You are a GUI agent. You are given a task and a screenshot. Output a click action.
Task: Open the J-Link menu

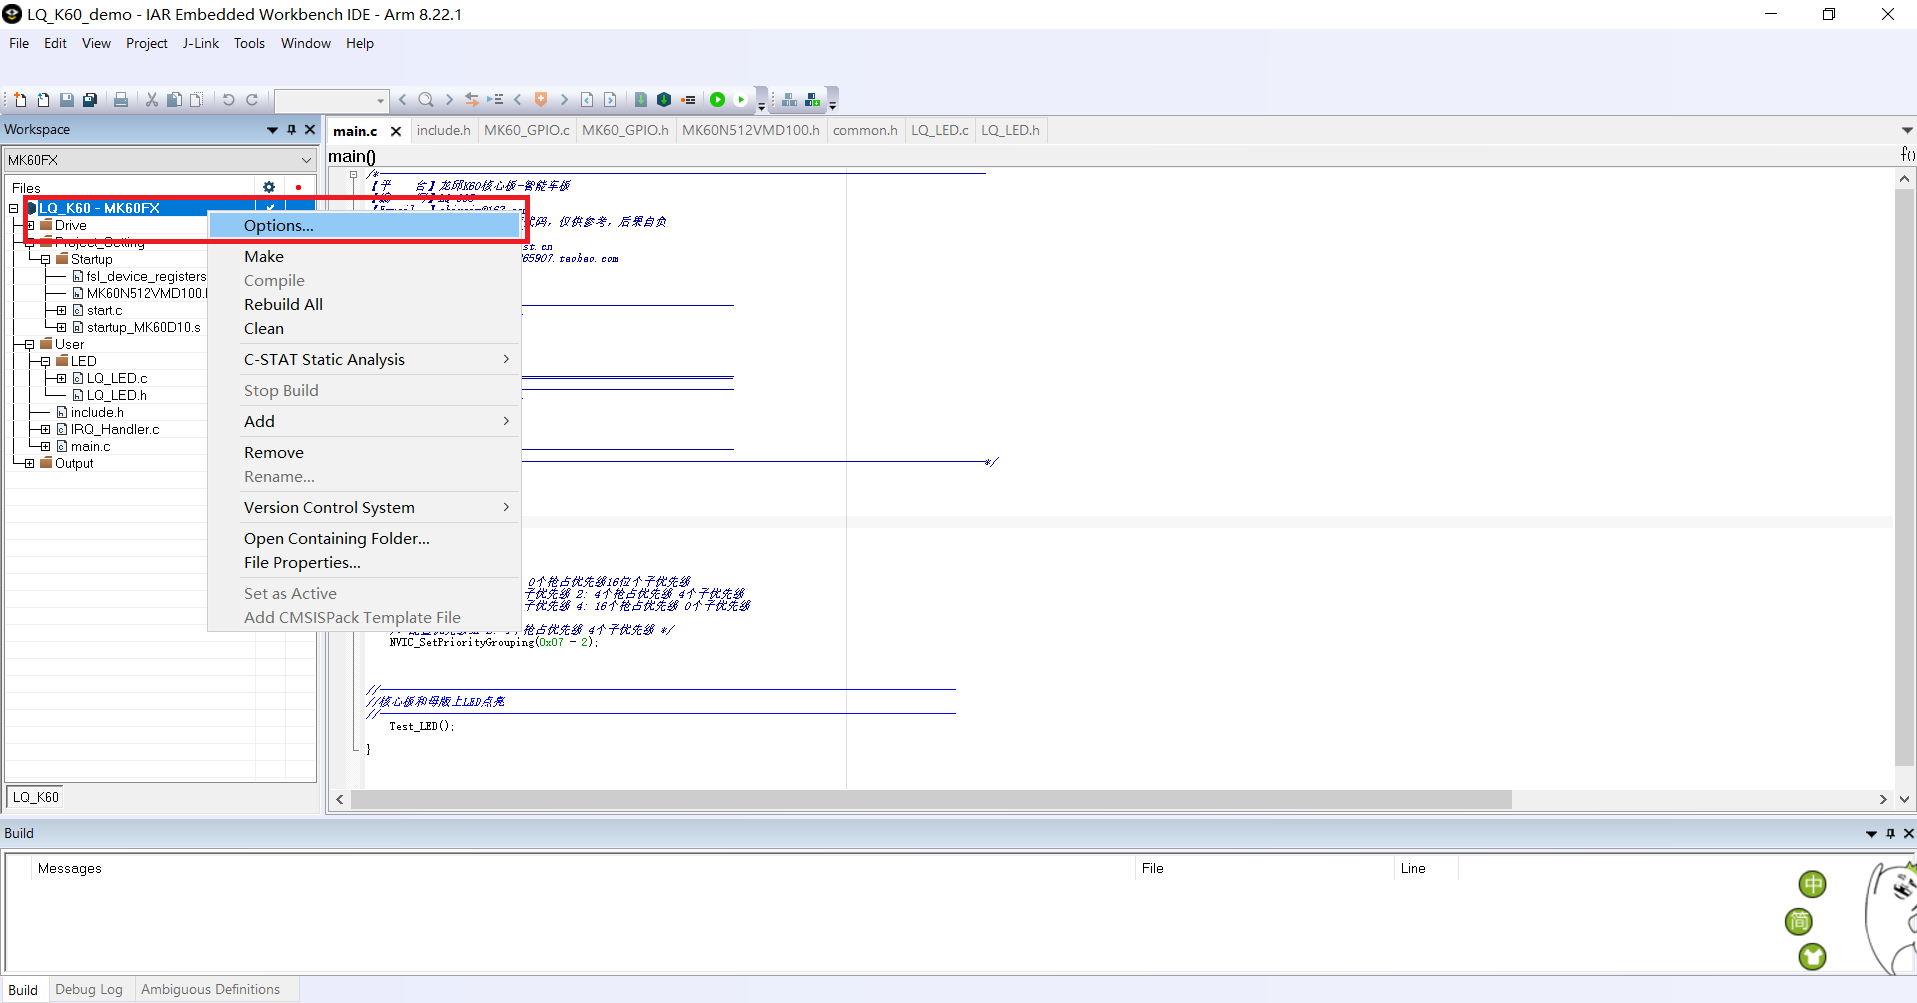(x=200, y=43)
